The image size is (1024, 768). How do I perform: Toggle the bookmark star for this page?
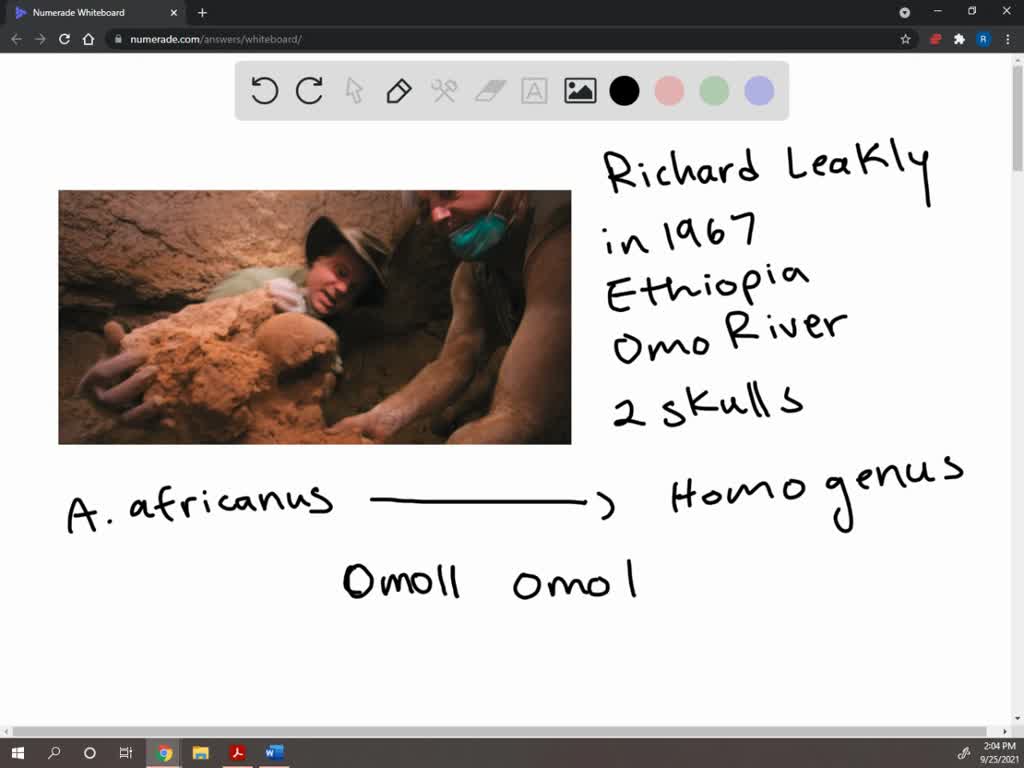tap(903, 39)
